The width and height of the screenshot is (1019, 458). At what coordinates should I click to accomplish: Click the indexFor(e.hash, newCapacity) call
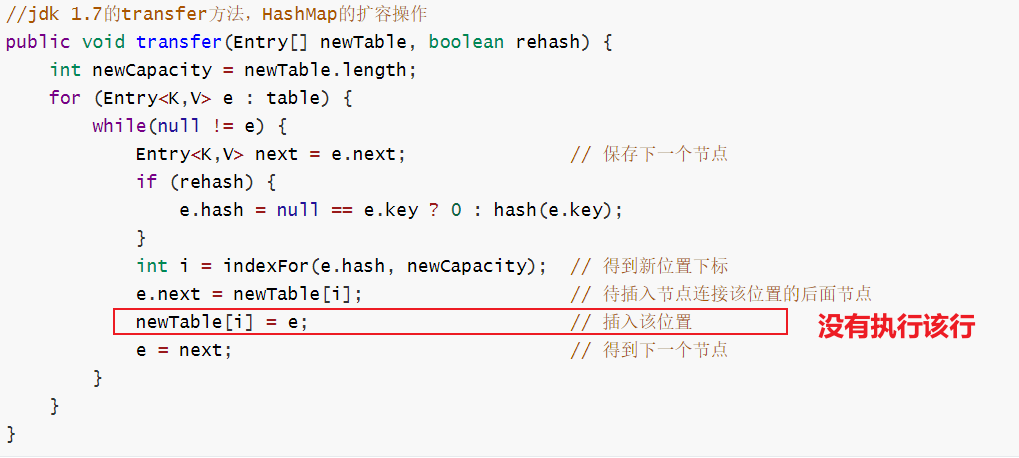click(x=383, y=266)
